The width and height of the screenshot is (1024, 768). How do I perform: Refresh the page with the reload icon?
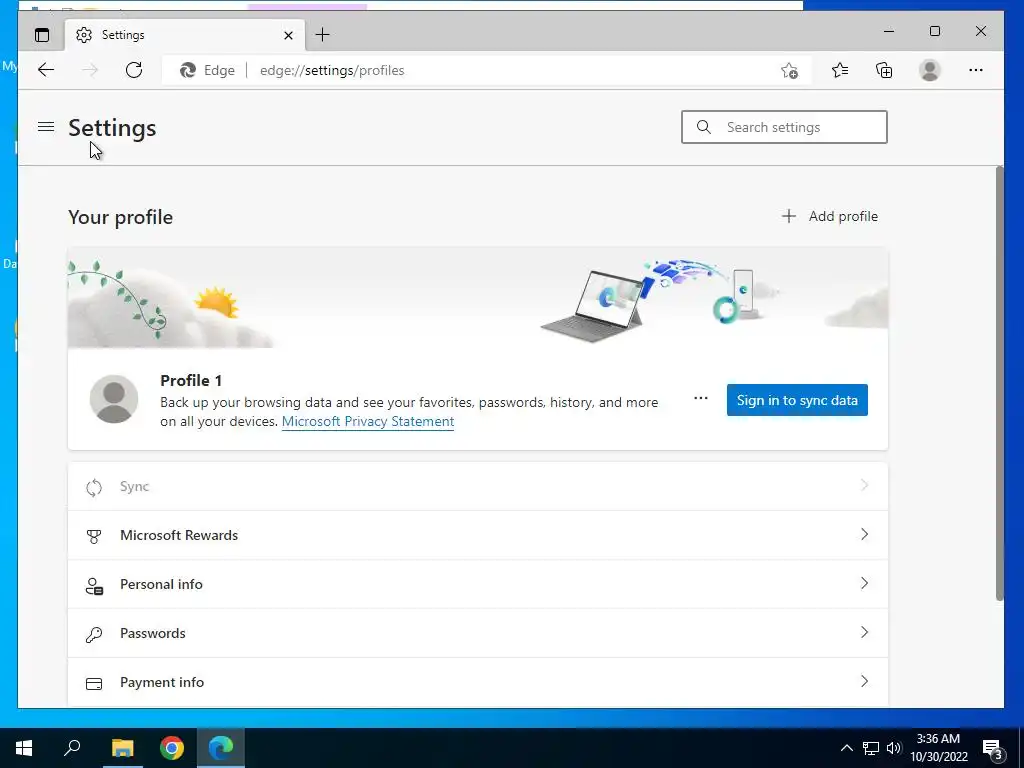(x=134, y=70)
